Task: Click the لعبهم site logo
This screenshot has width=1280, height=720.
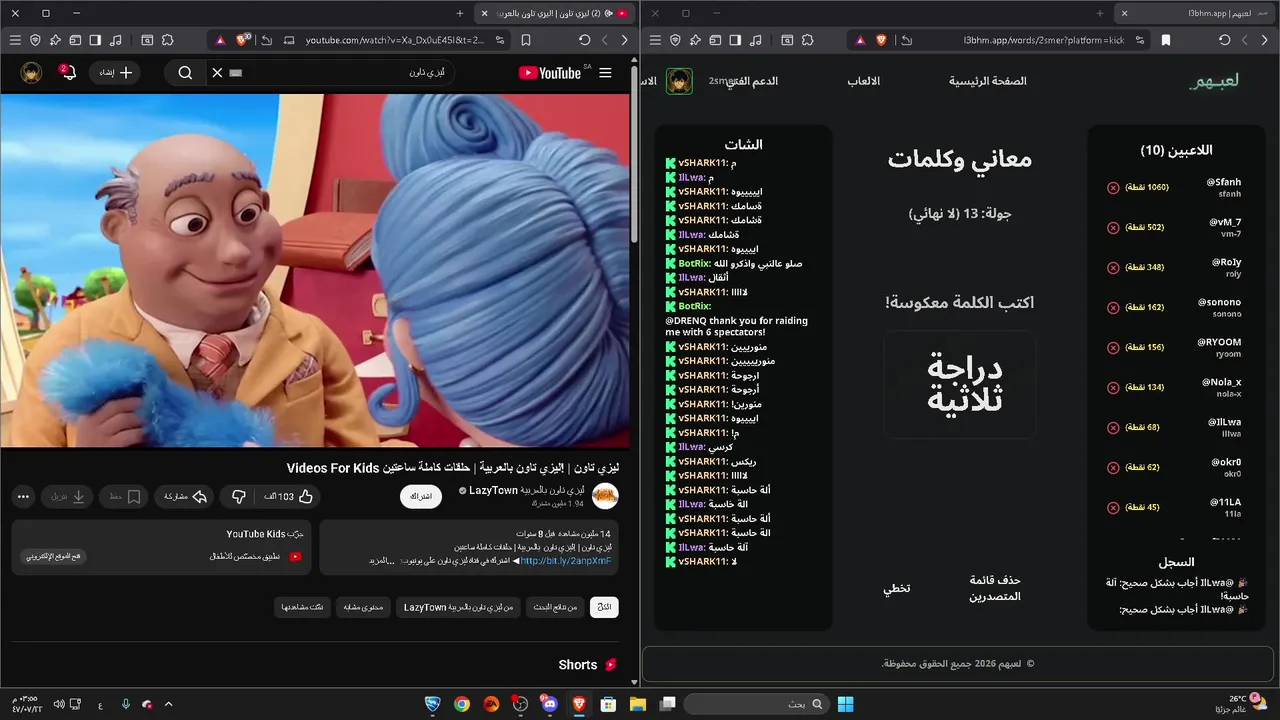Action: tap(1215, 81)
